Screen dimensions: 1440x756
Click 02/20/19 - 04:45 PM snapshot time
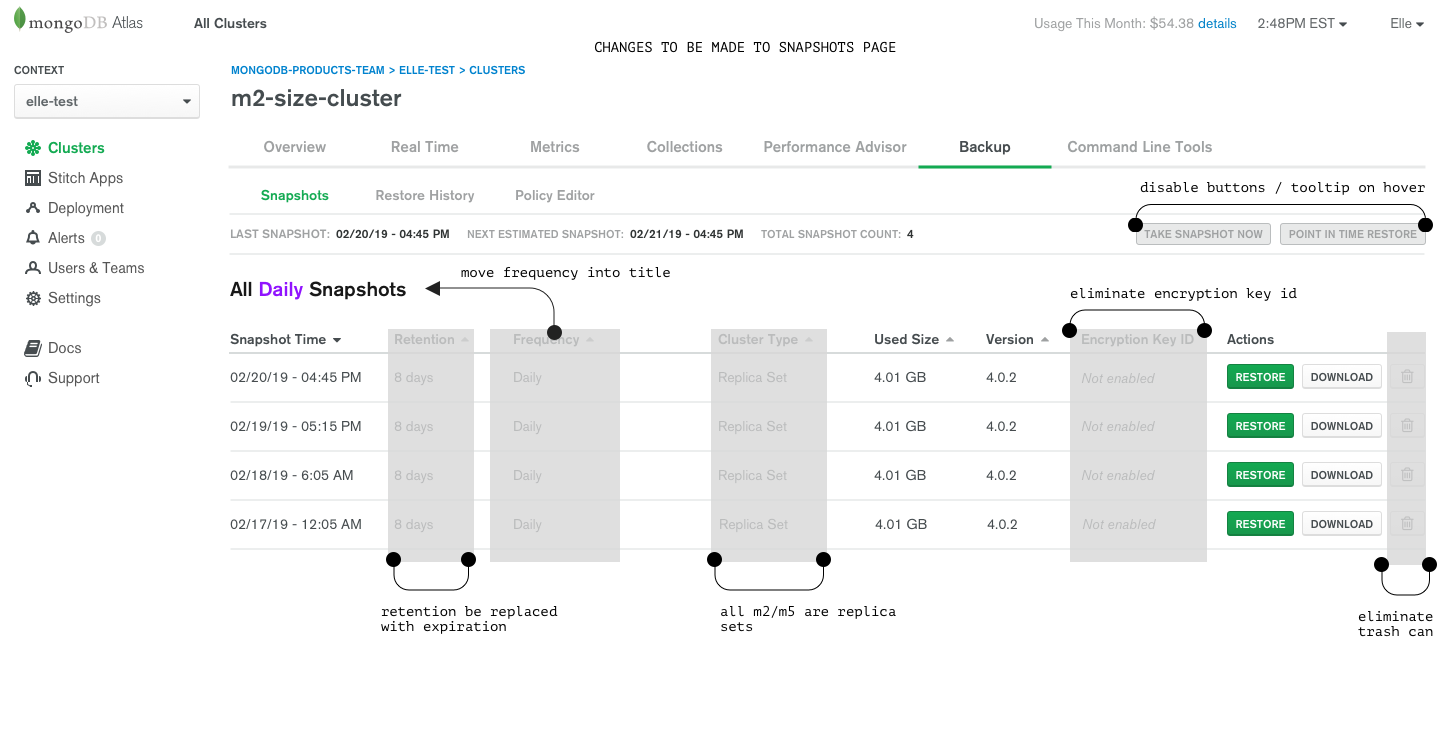(296, 377)
